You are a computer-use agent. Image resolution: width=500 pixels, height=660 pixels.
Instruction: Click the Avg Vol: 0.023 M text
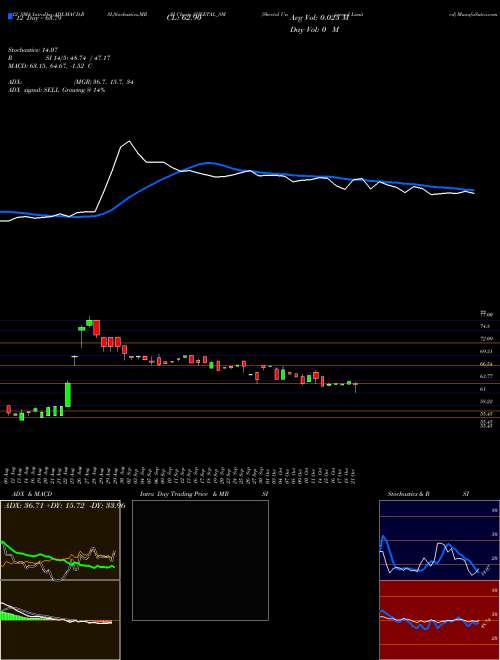pyautogui.click(x=319, y=18)
